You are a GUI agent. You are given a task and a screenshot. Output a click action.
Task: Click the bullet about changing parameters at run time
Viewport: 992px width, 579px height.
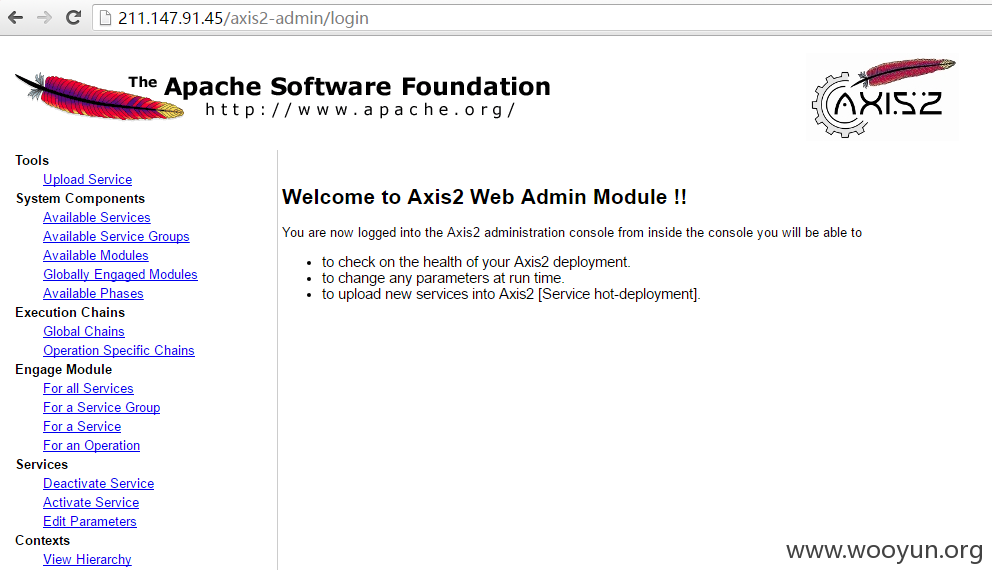coord(443,278)
